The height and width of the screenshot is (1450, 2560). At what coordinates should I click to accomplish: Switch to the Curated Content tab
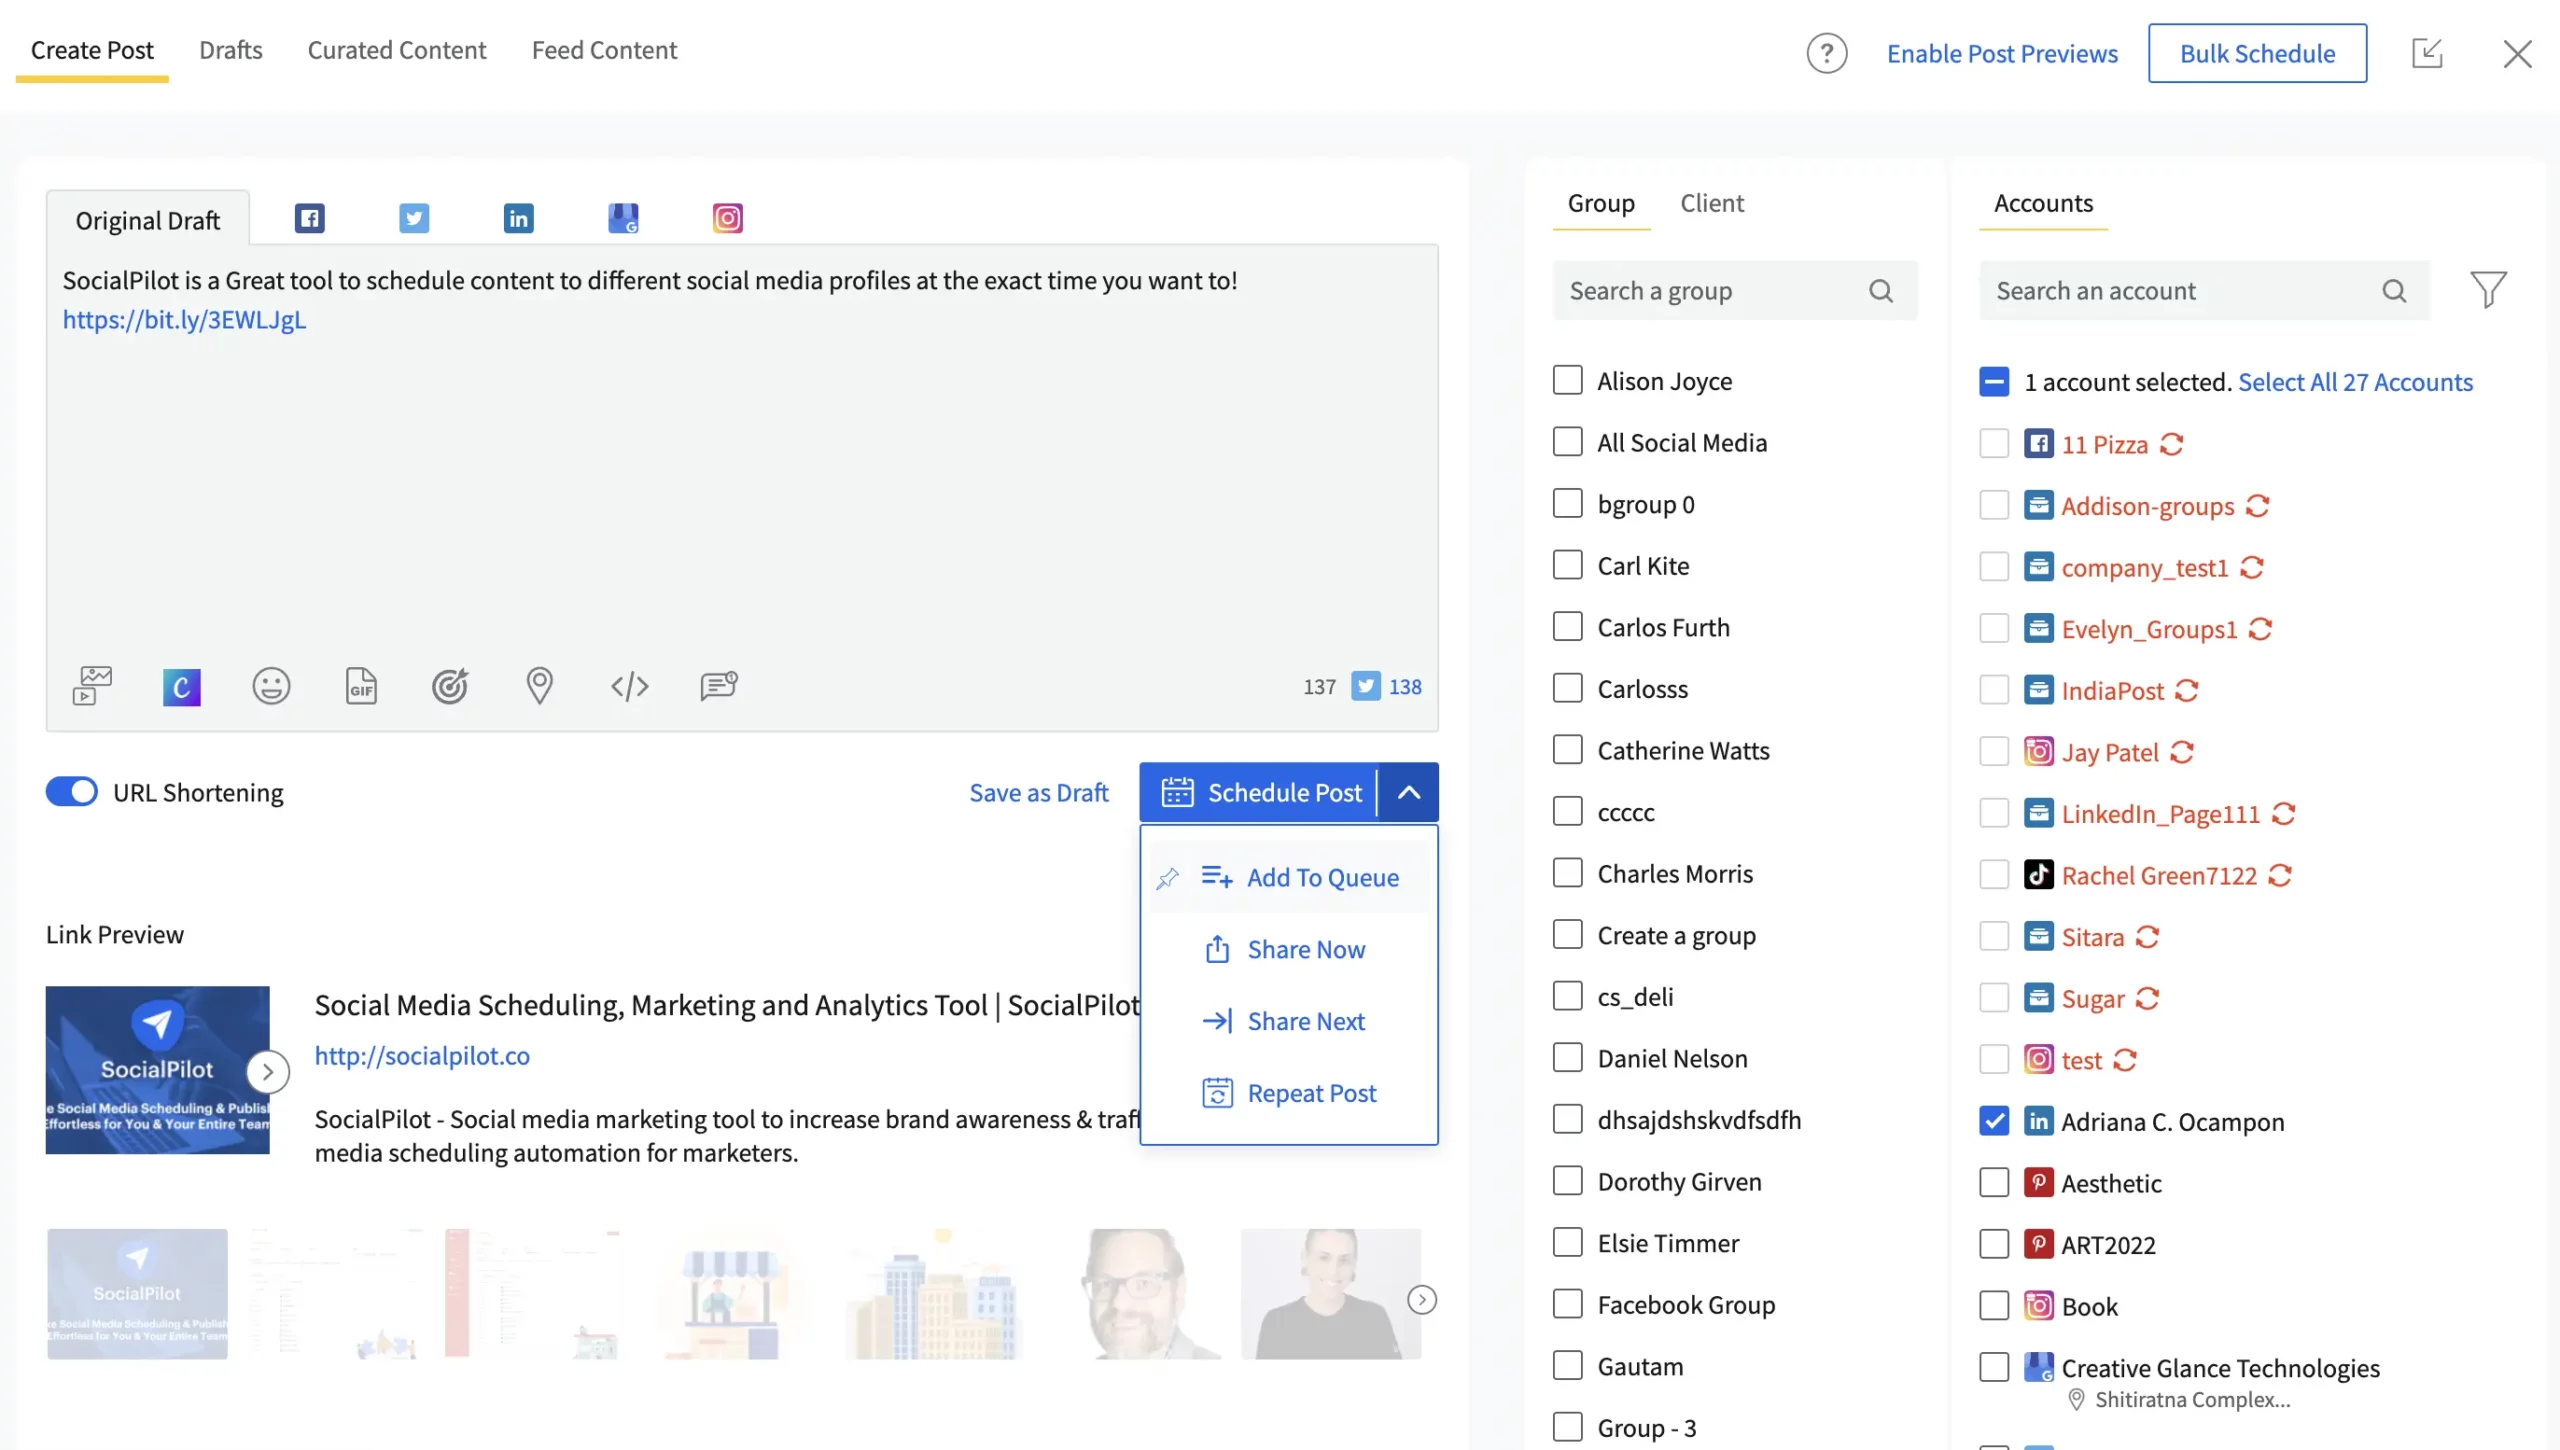[x=396, y=50]
